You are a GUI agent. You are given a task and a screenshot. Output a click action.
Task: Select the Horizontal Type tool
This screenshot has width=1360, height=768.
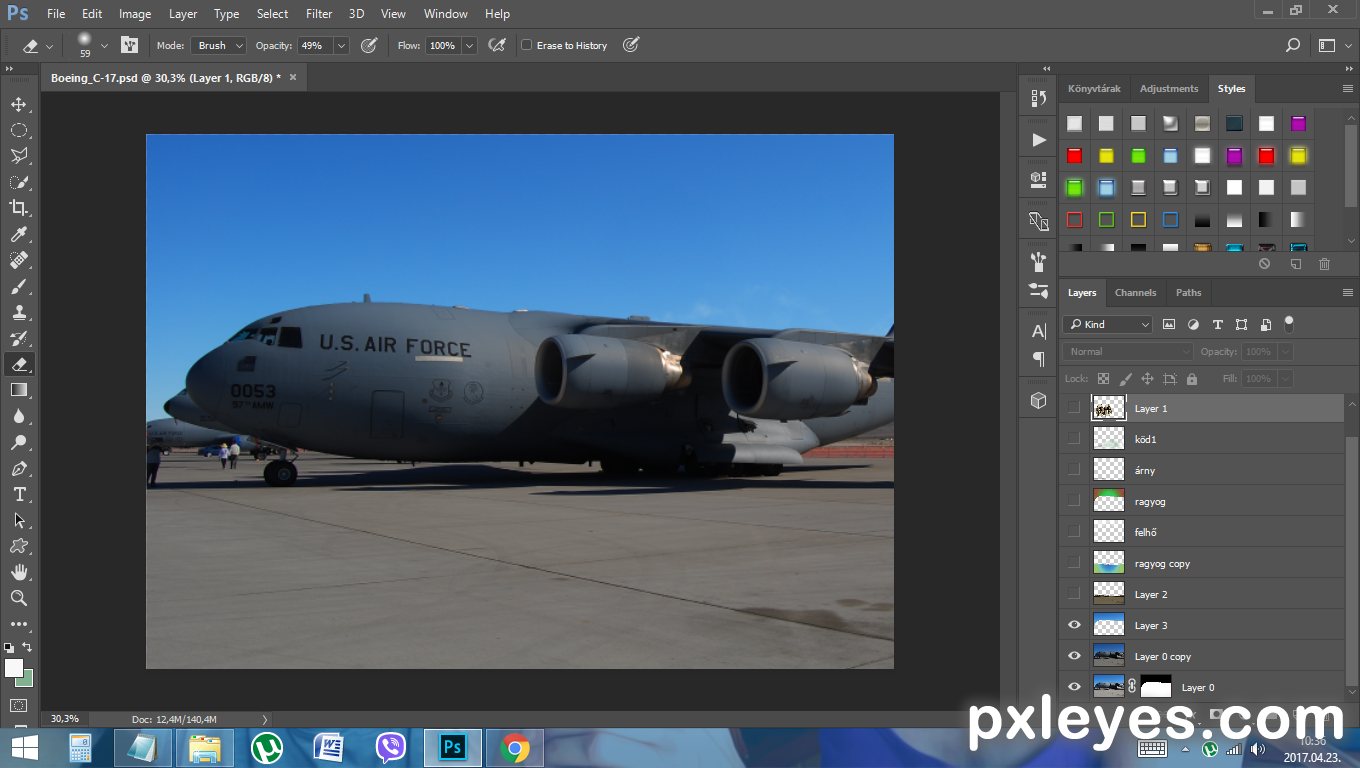(18, 494)
